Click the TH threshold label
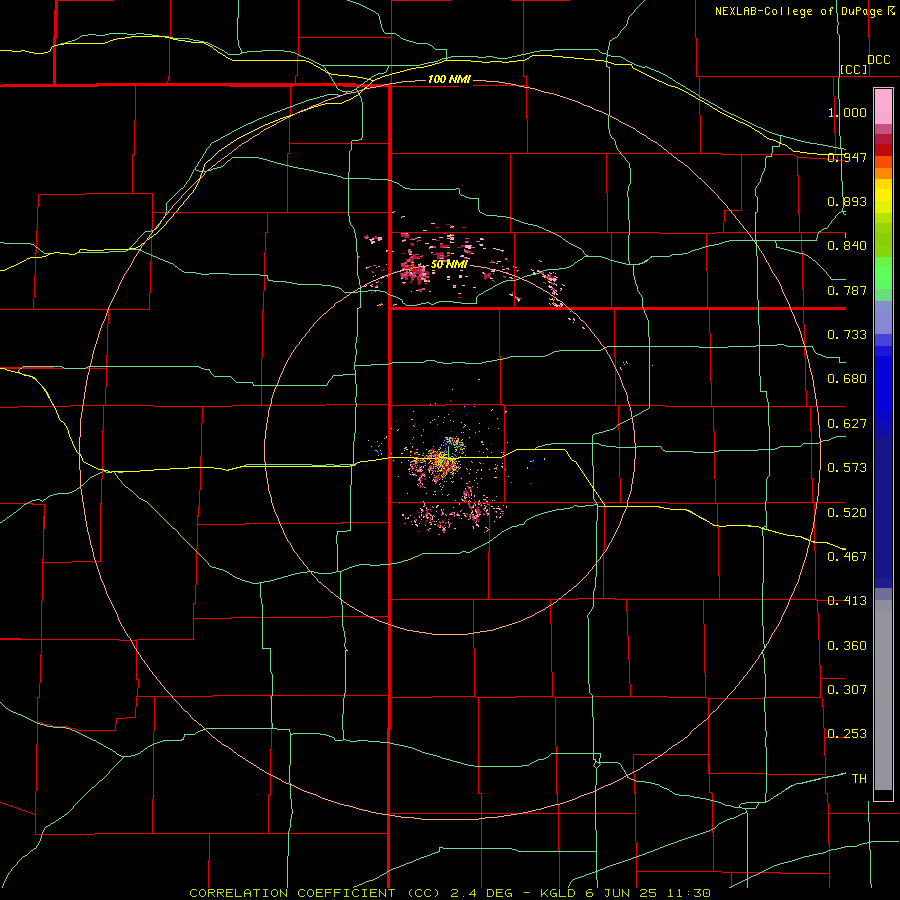Screen dimensions: 900x900 [859, 778]
